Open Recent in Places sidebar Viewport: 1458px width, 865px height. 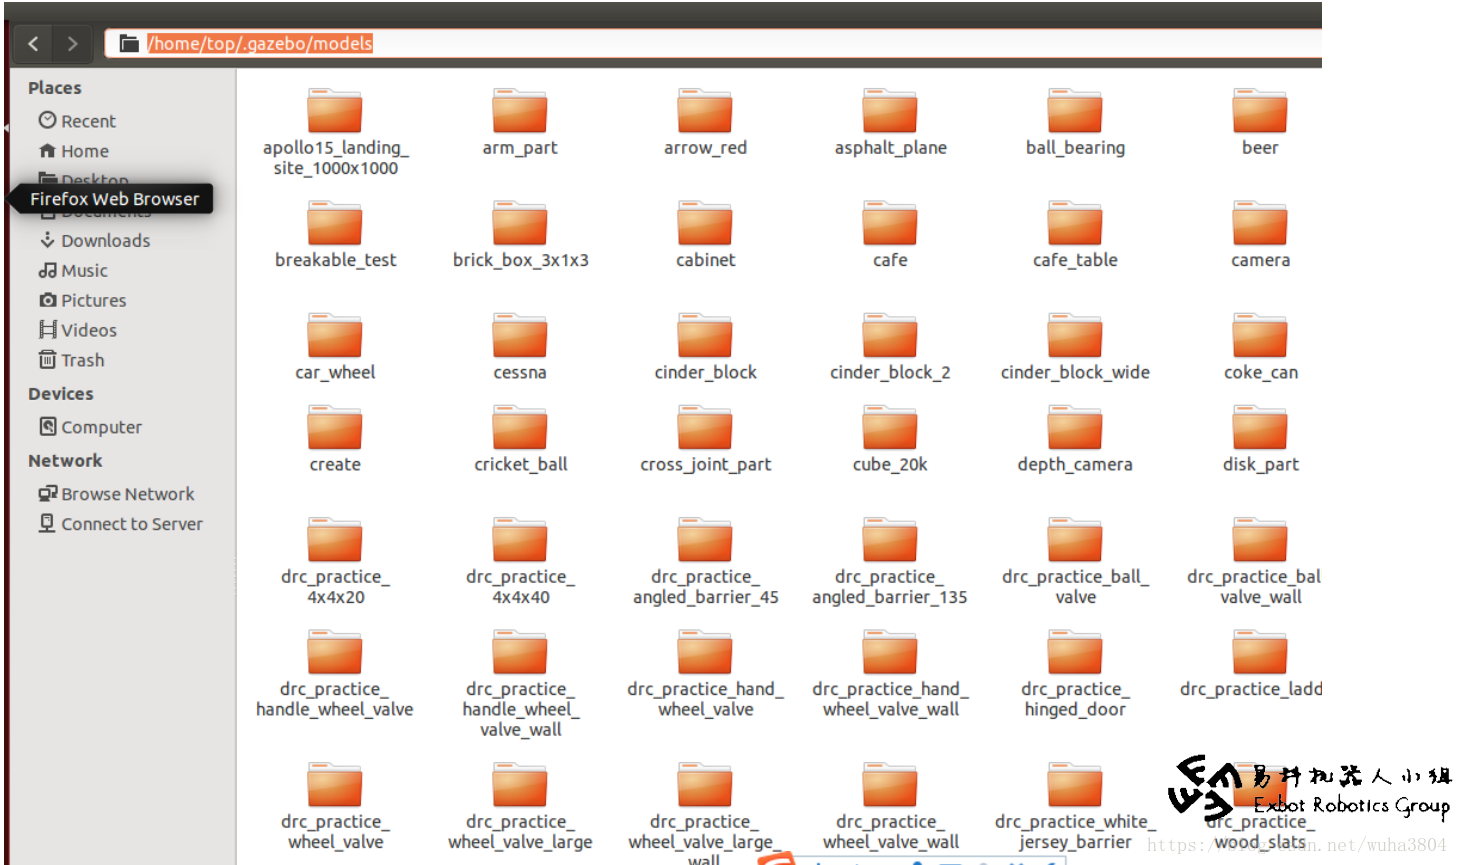77,121
